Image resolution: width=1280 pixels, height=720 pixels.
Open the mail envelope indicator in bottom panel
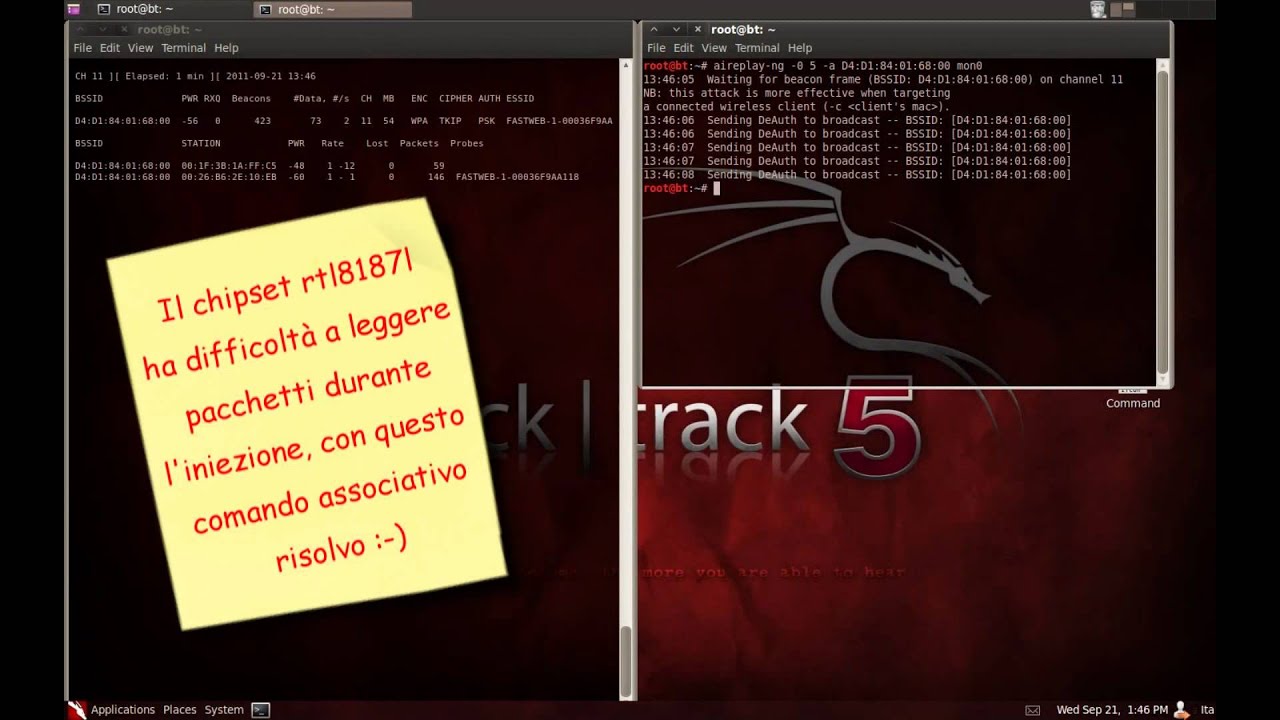point(1033,710)
